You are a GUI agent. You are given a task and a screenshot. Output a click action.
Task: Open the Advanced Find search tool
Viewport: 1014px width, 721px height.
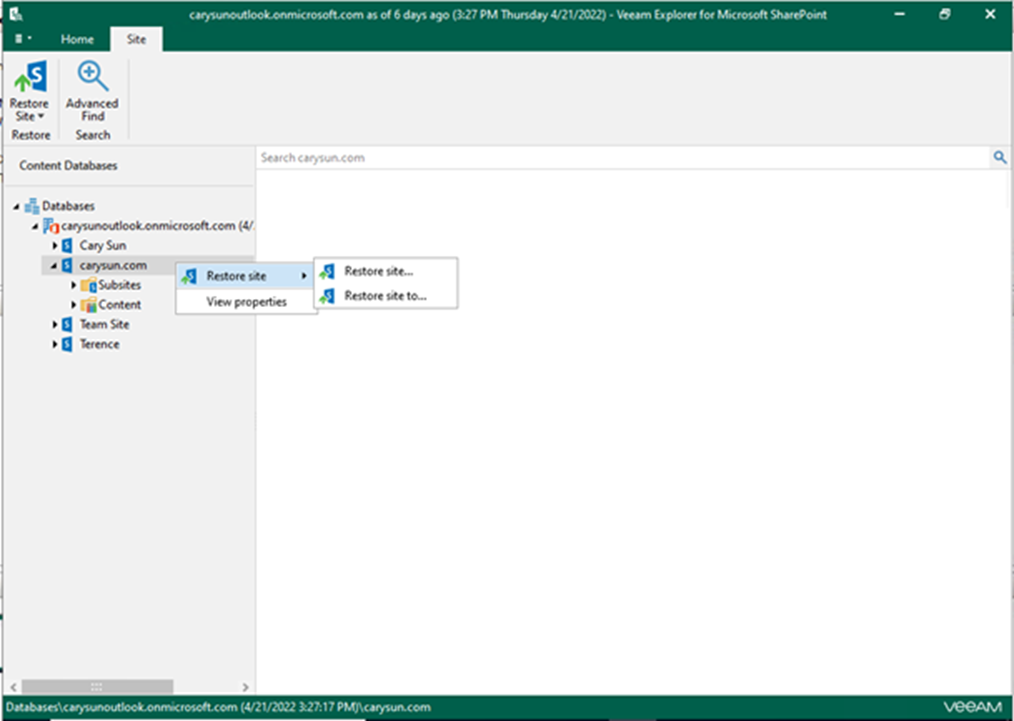(92, 92)
